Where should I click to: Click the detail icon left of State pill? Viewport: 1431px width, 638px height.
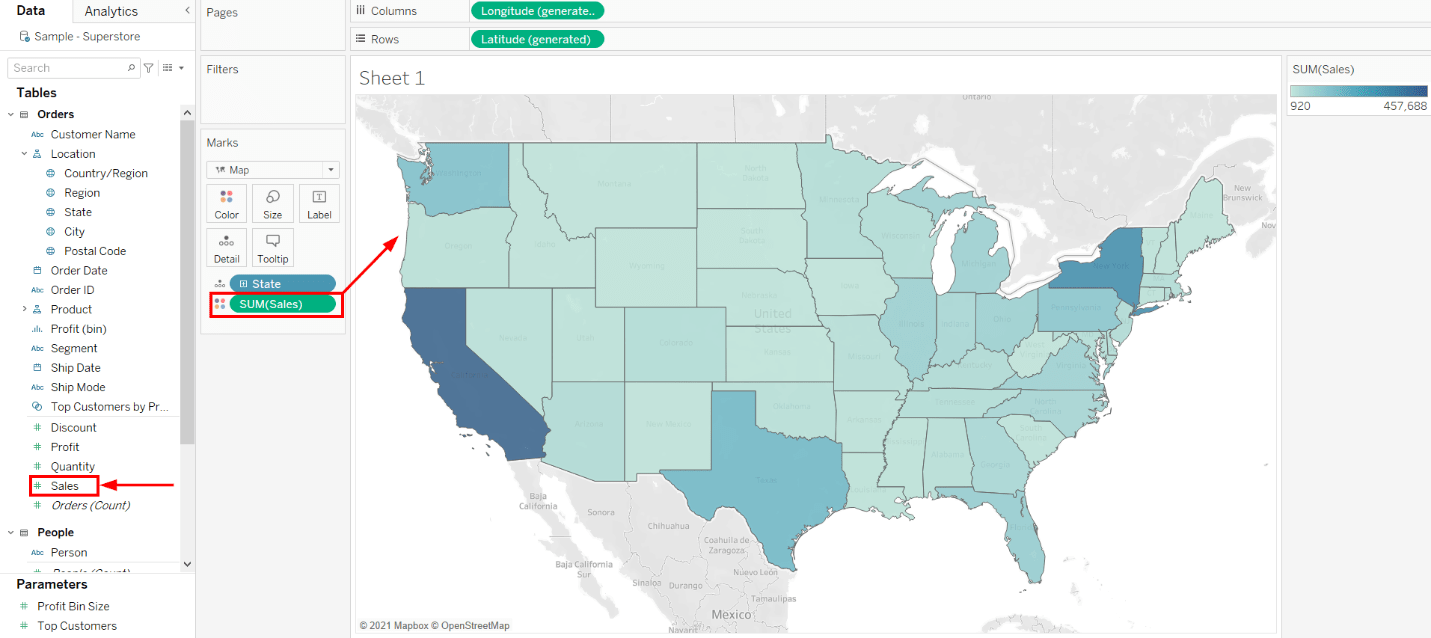(219, 284)
